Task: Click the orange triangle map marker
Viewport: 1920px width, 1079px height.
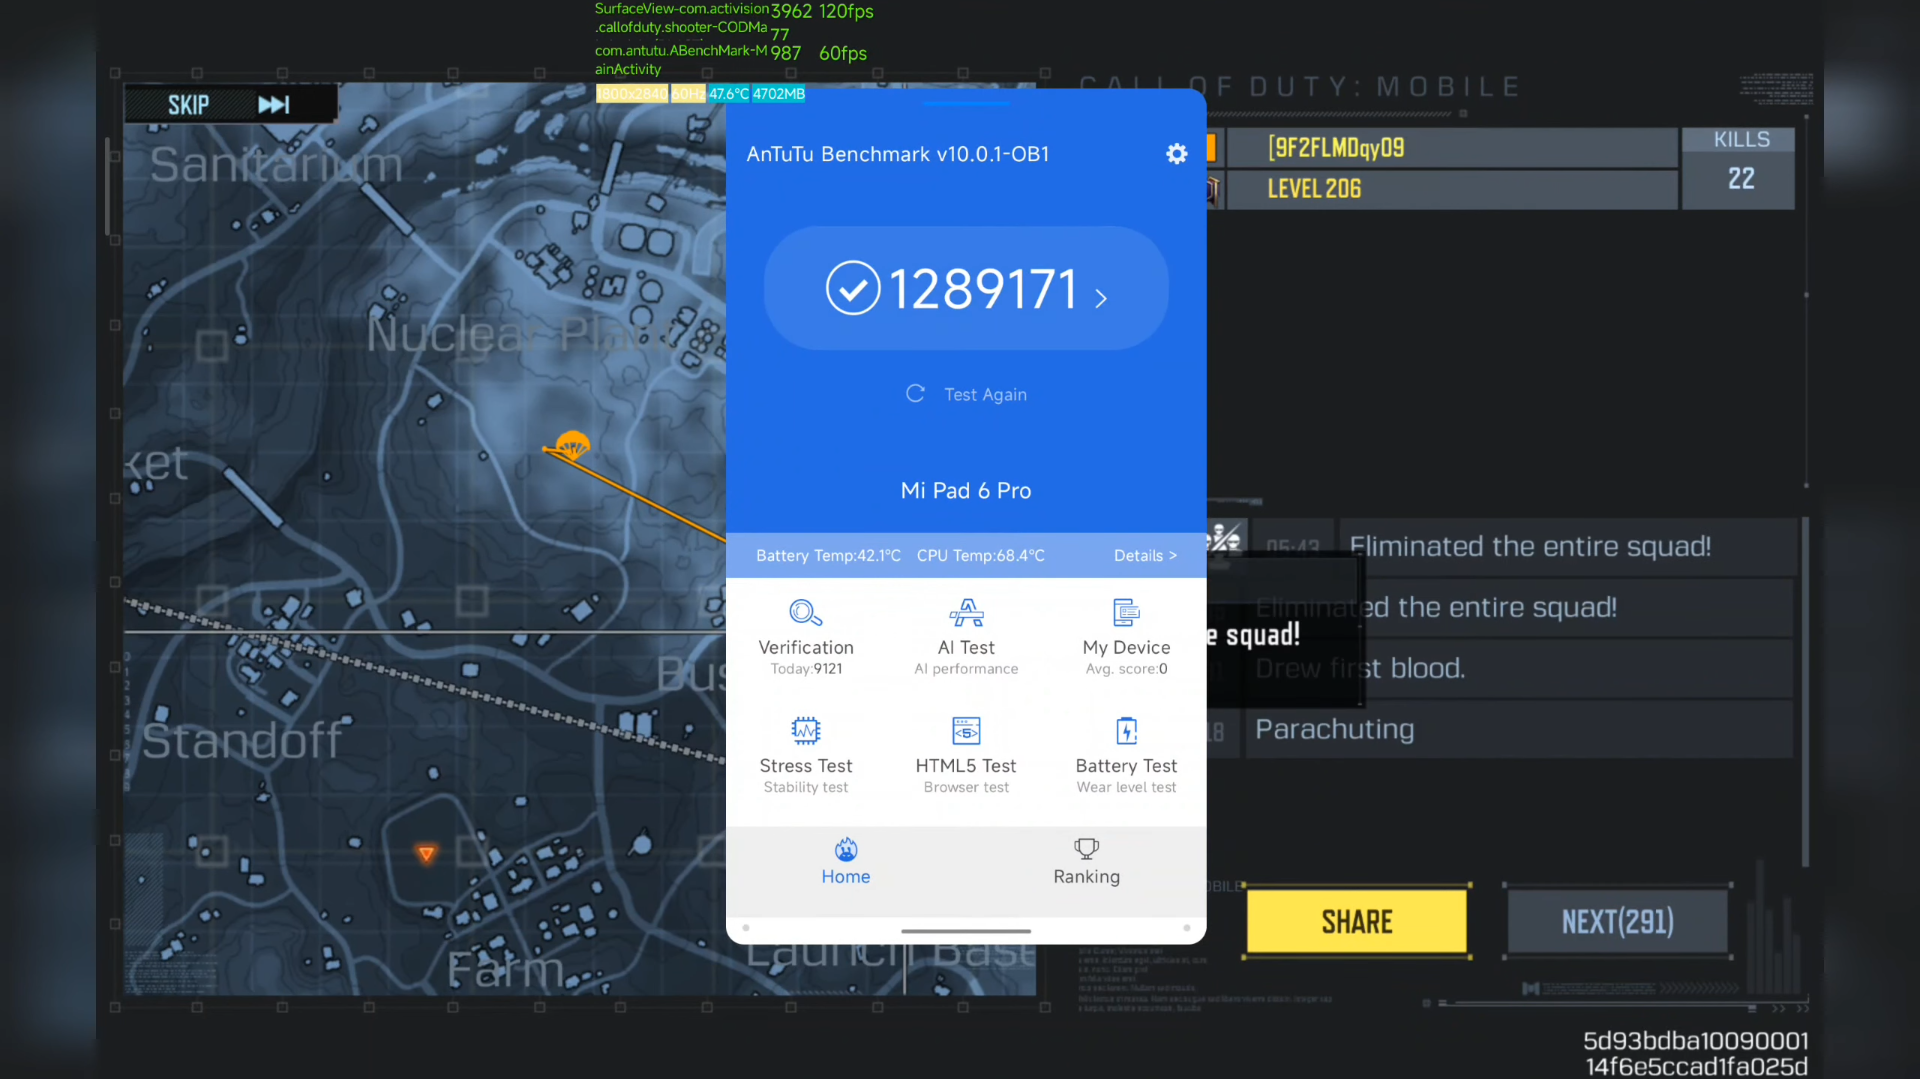Action: tap(426, 853)
